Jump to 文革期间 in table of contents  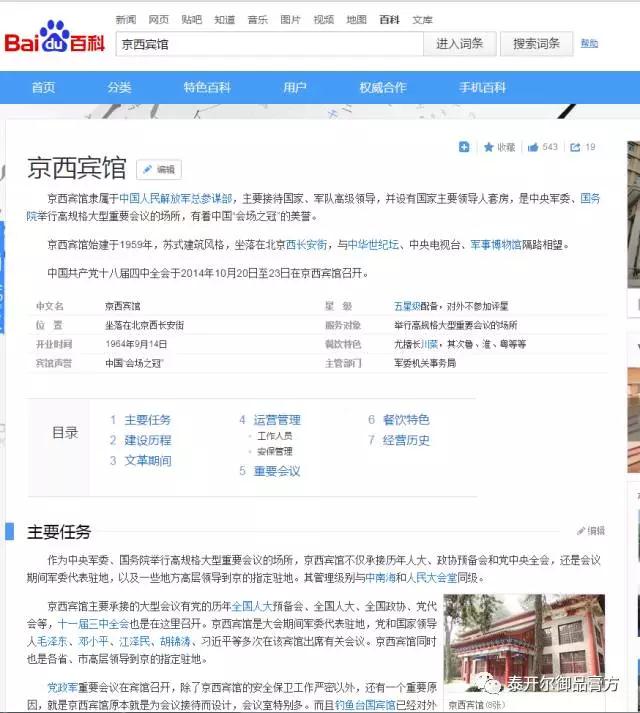147,461
